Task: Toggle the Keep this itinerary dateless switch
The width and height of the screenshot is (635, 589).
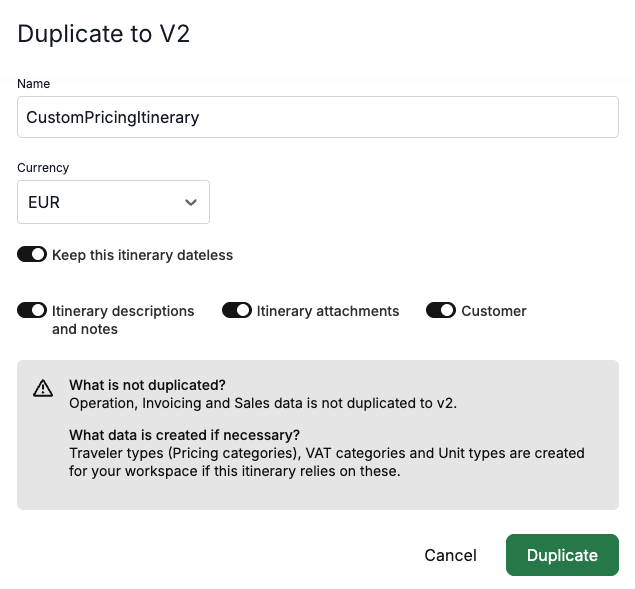Action: point(32,254)
